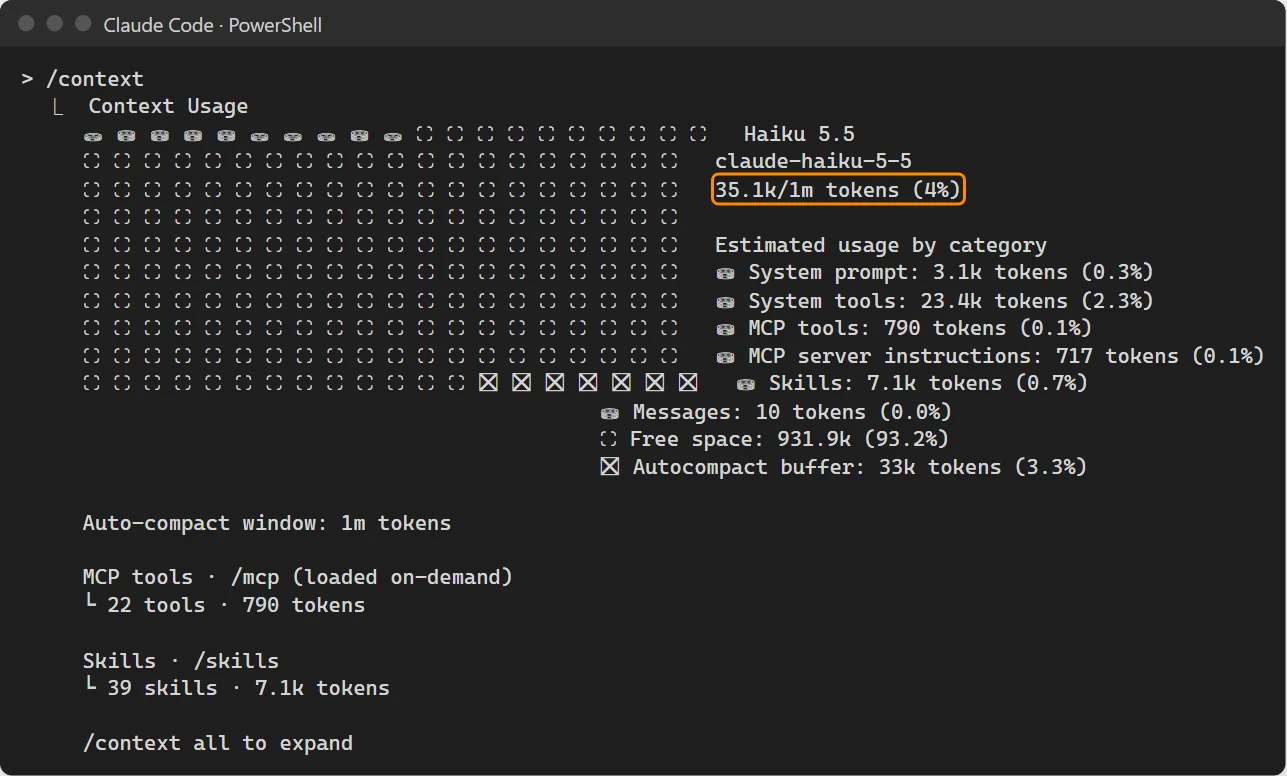Click the "Messages: 10 tokens (0.0%)" text
The height and width of the screenshot is (776, 1287).
point(792,412)
